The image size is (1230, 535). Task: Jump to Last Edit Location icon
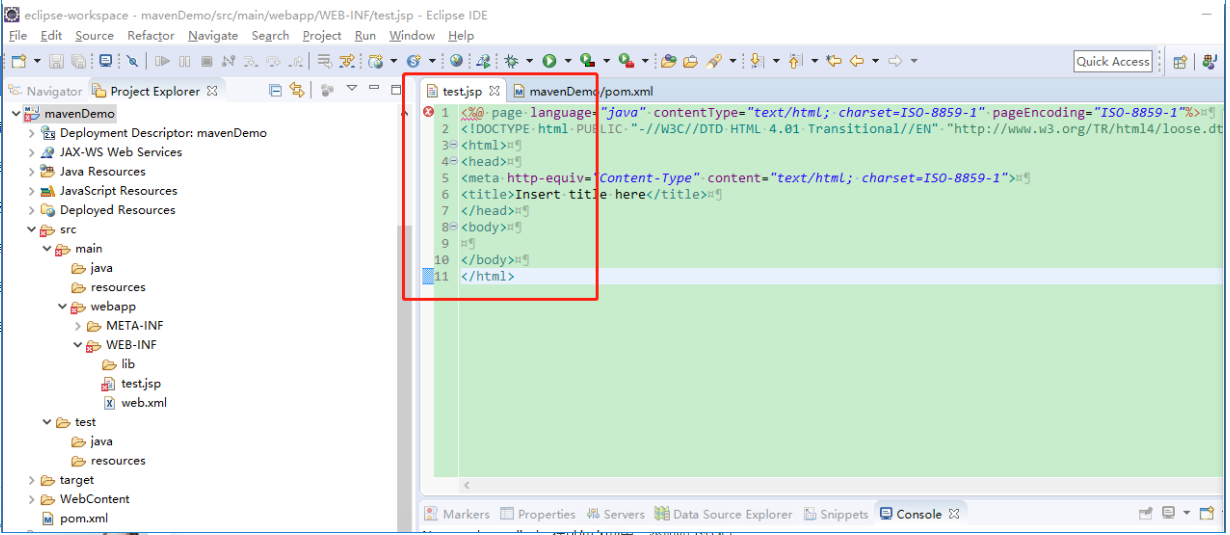click(834, 61)
